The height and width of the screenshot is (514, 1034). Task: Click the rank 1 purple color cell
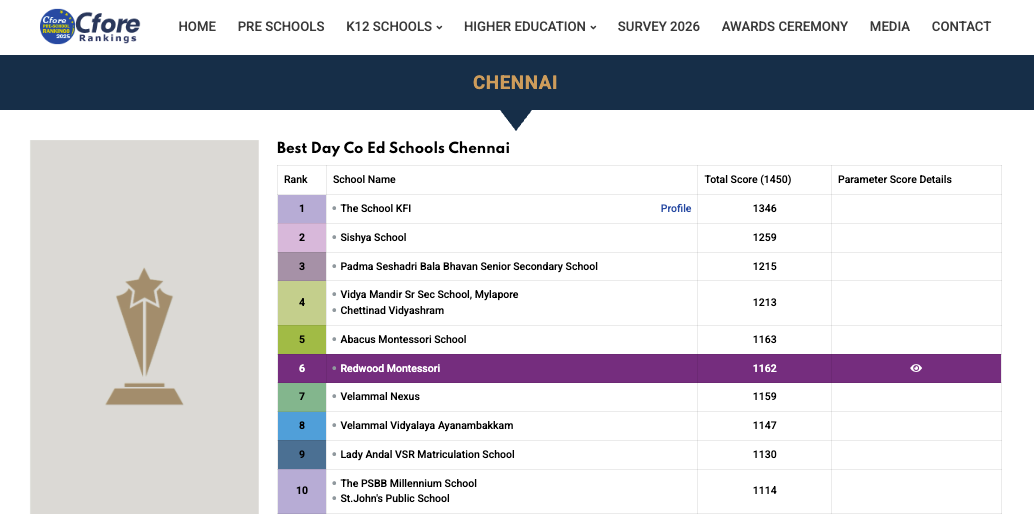(x=302, y=209)
